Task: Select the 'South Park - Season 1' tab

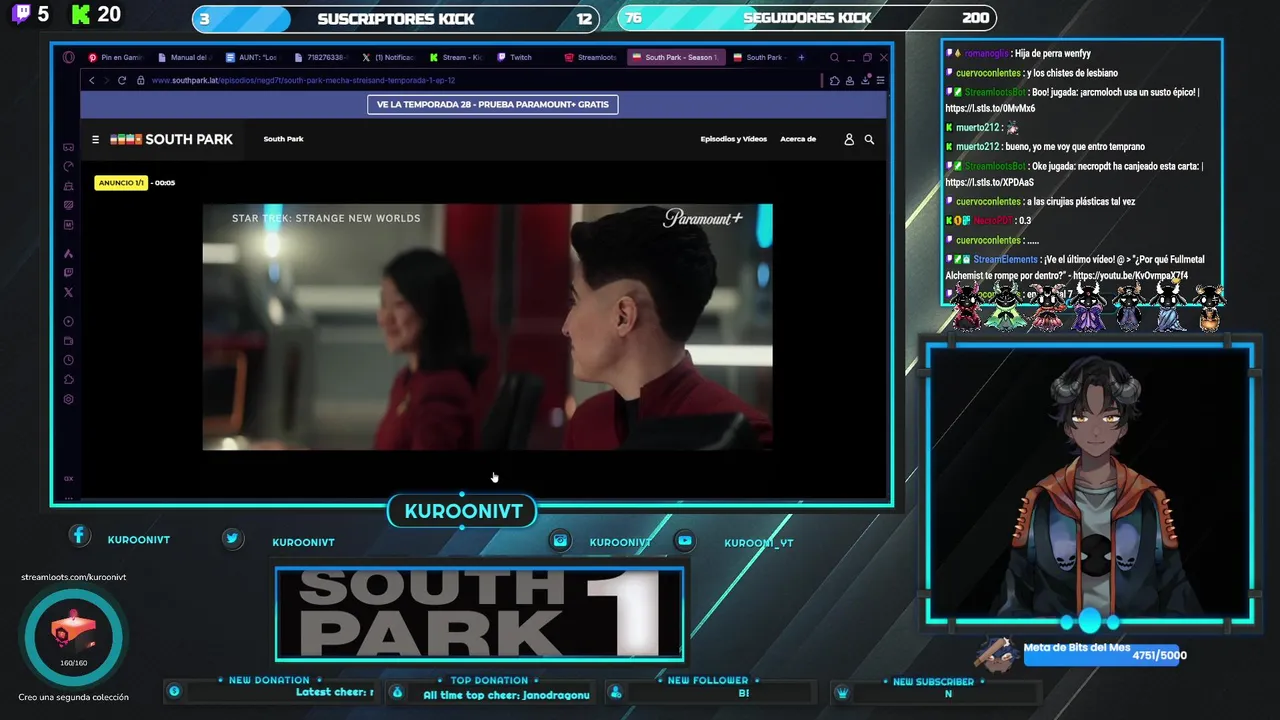Action: pyautogui.click(x=674, y=57)
